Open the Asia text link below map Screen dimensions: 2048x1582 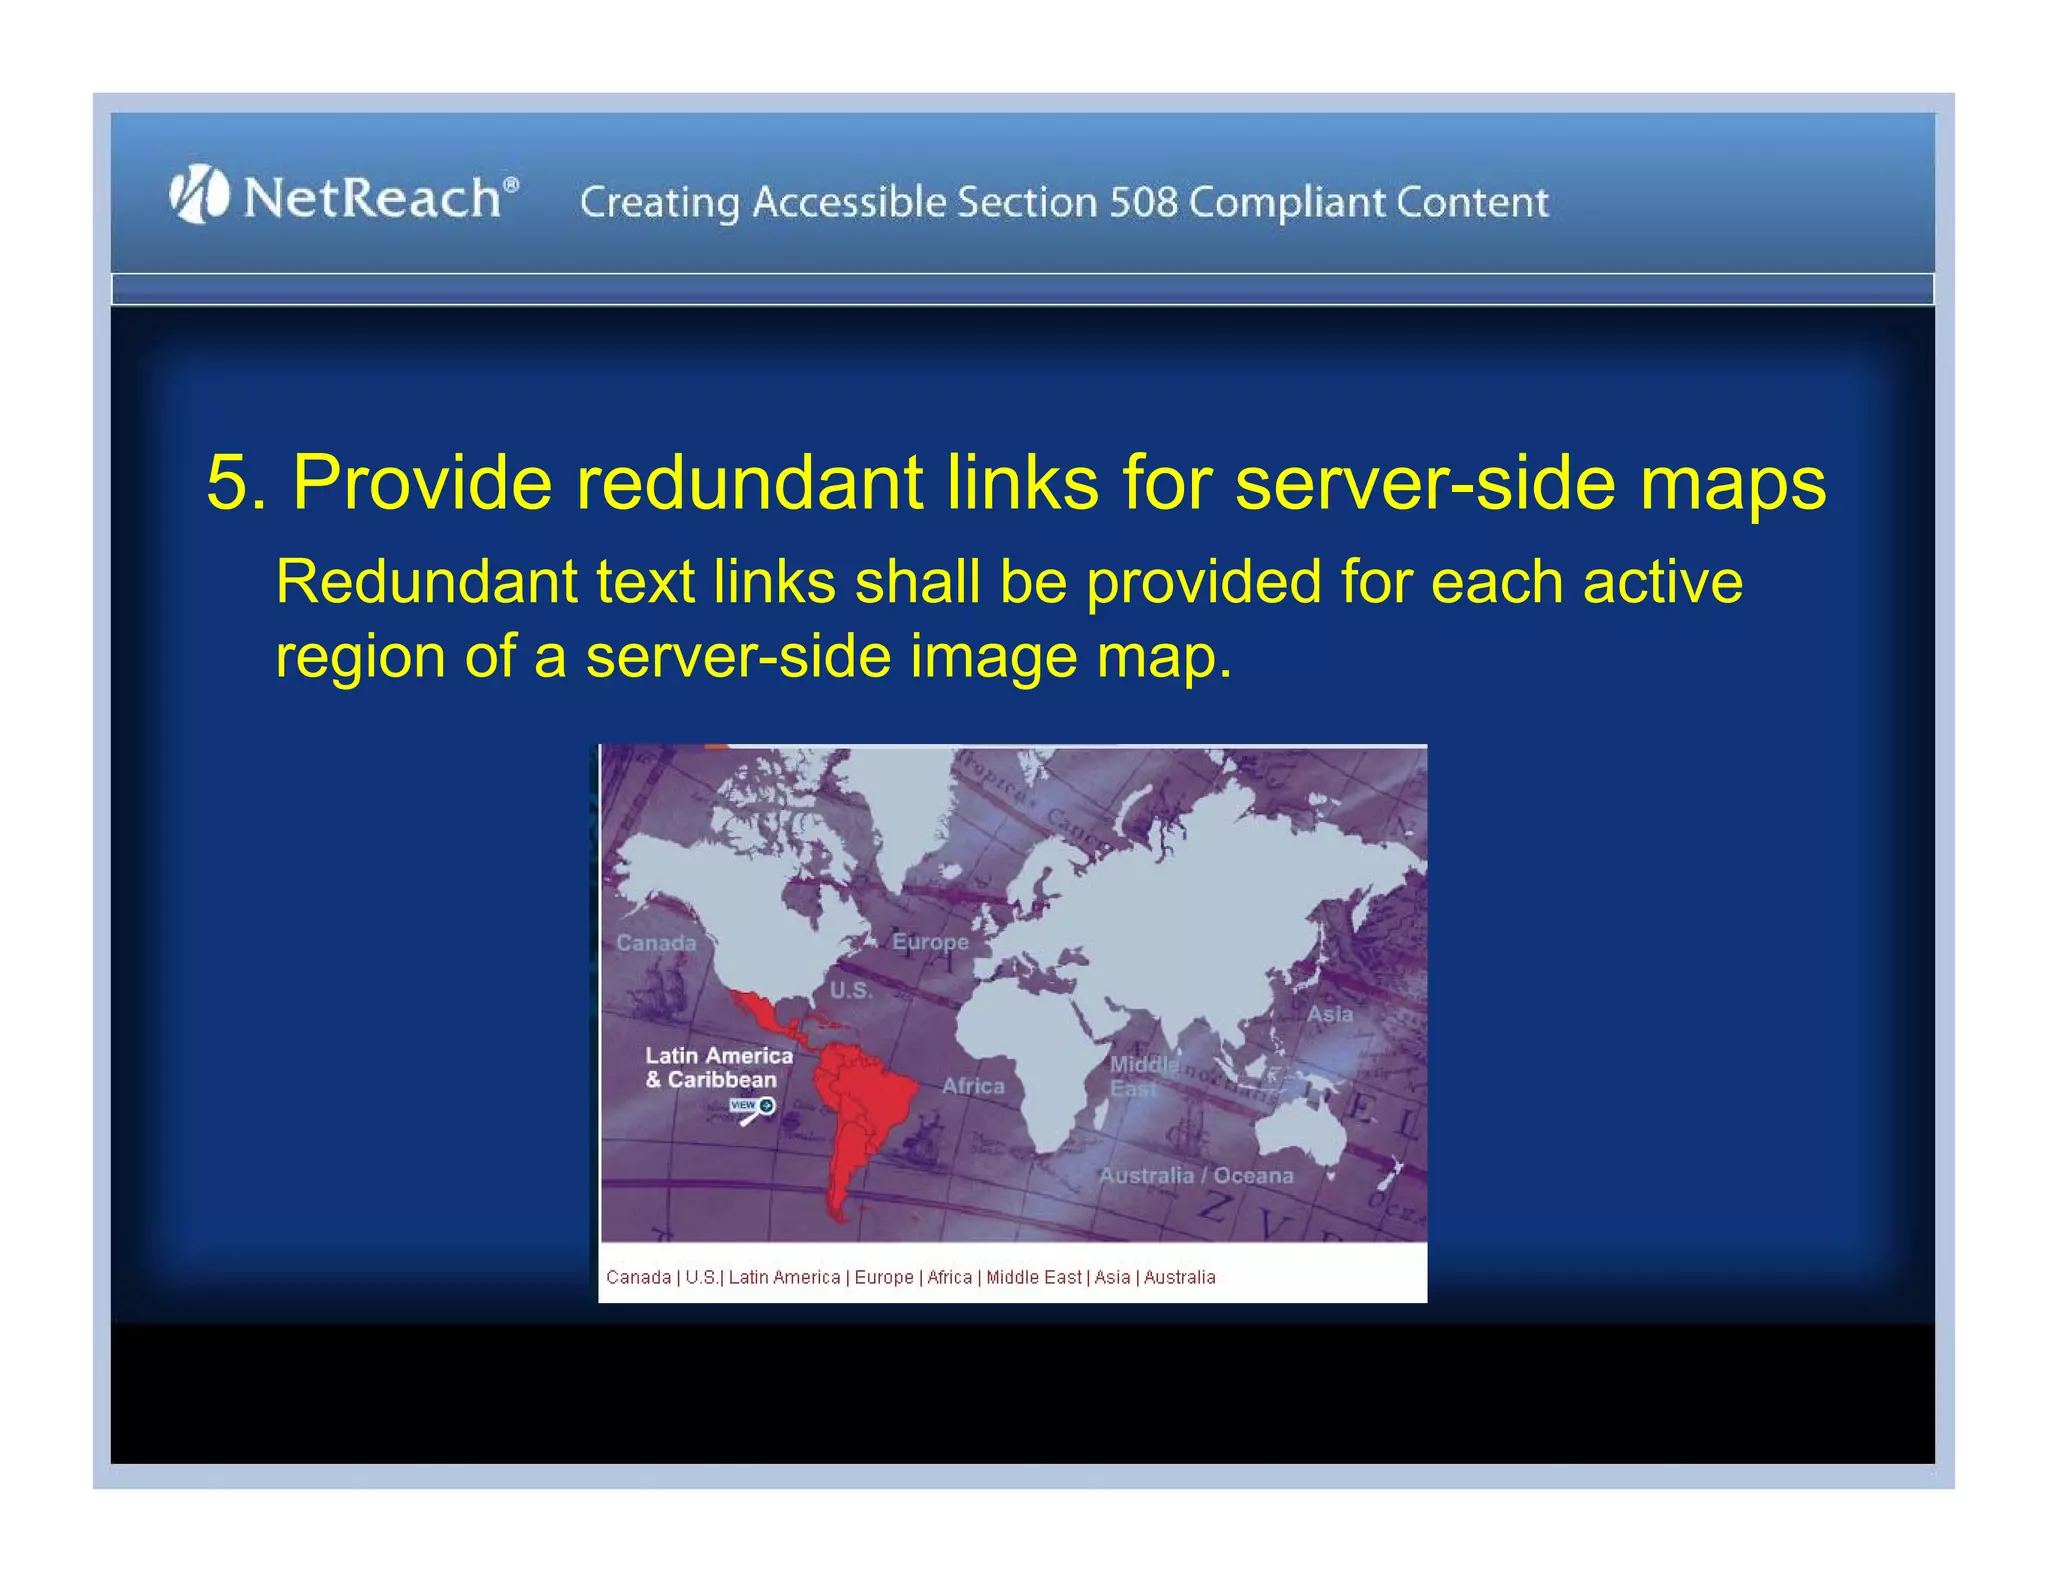point(1112,1277)
